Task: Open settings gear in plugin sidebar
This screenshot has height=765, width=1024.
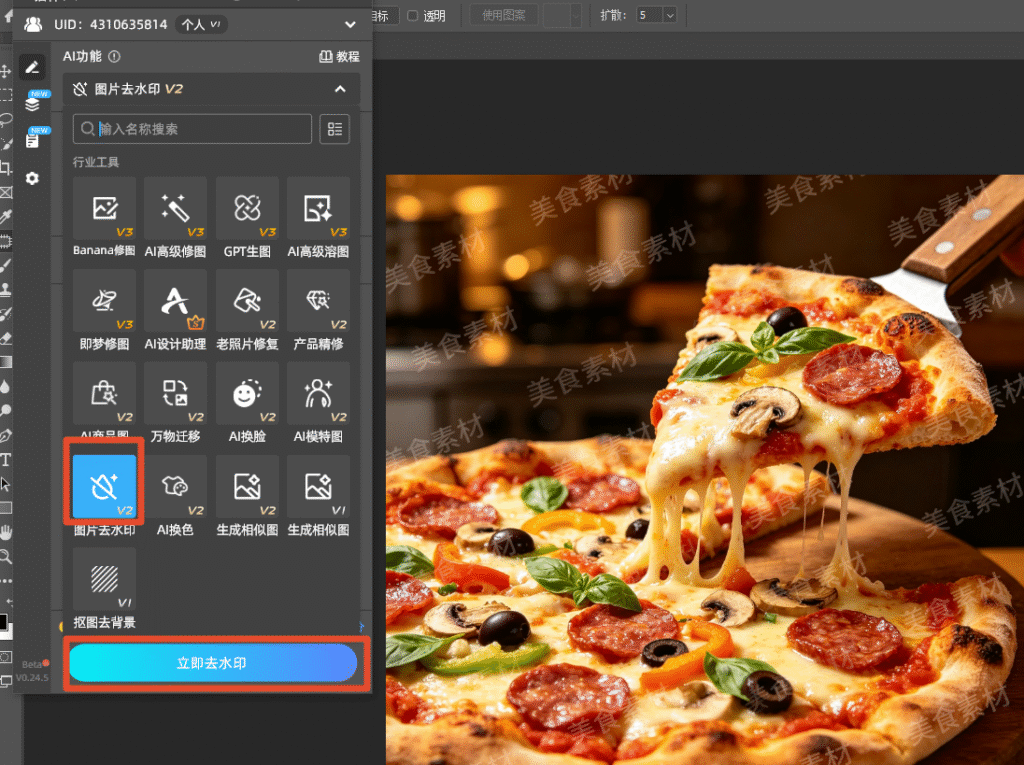Action: pyautogui.click(x=32, y=178)
